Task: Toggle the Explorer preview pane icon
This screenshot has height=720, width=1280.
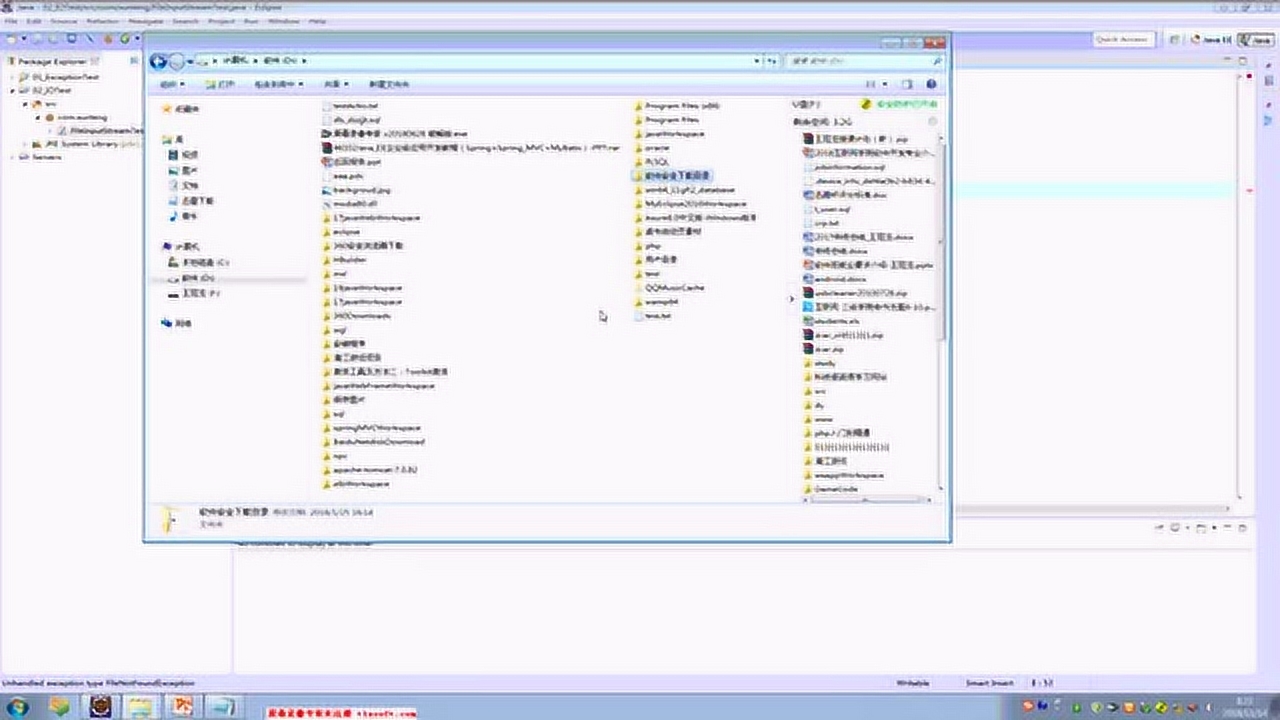Action: click(x=907, y=84)
